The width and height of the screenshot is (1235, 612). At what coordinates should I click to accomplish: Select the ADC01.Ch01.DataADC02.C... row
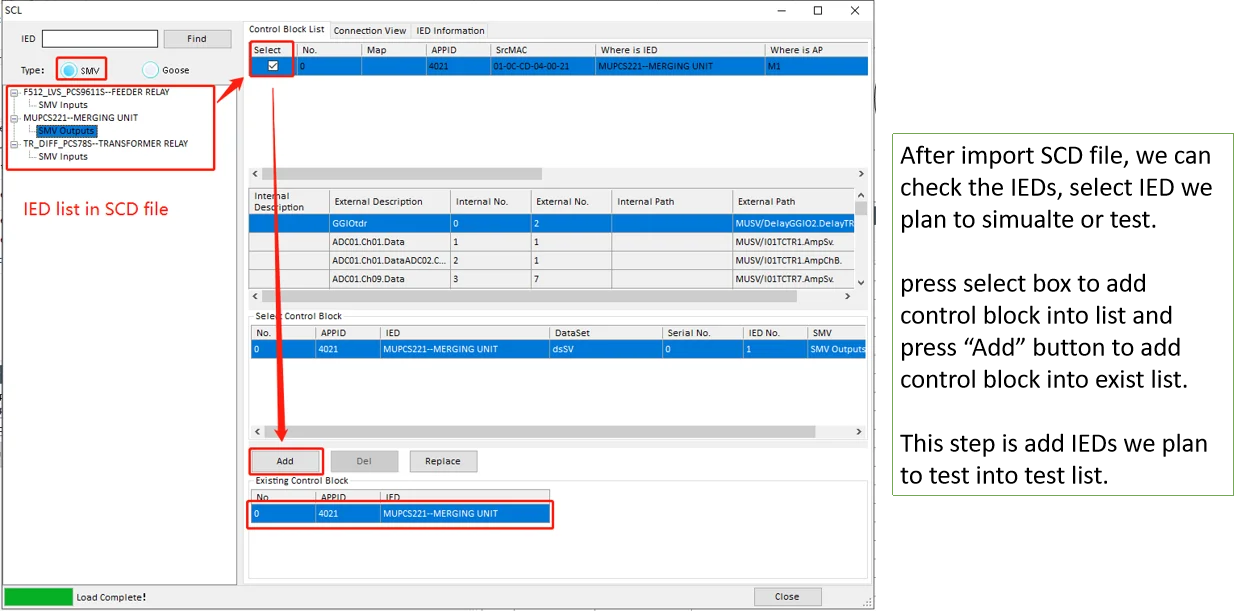point(552,260)
